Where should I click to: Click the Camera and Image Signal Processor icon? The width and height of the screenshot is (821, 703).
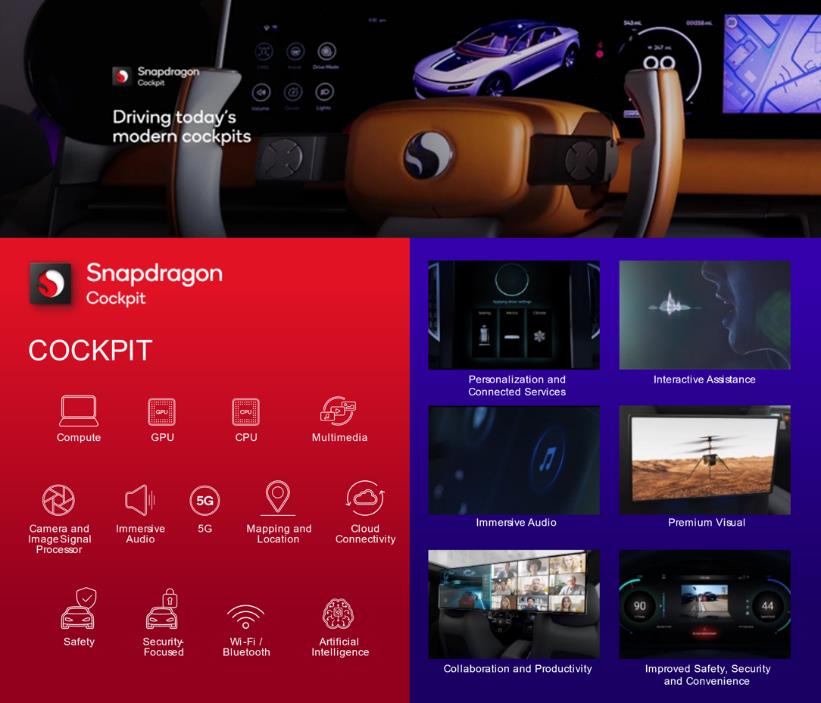click(x=58, y=500)
